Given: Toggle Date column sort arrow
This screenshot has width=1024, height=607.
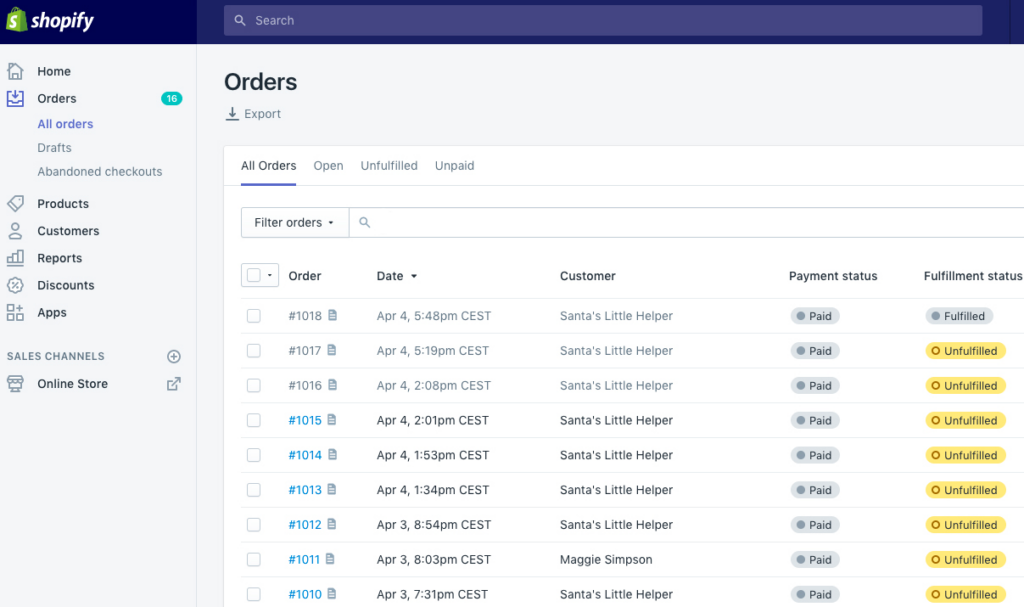Looking at the screenshot, I should (x=413, y=276).
